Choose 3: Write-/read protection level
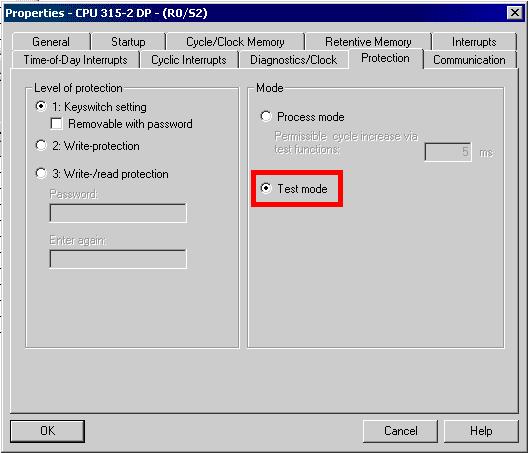528x453 pixels. point(41,173)
